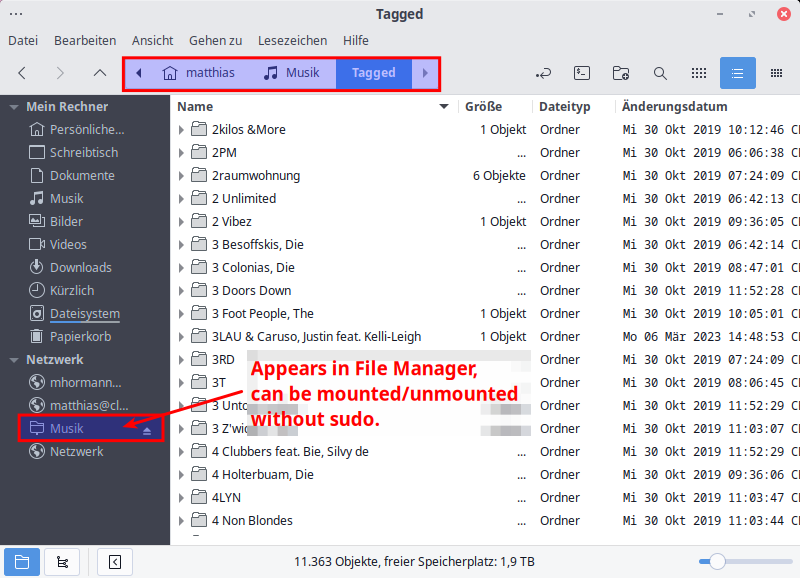Open Musik under Mein Rechner
The height and width of the screenshot is (578, 800).
point(56,198)
